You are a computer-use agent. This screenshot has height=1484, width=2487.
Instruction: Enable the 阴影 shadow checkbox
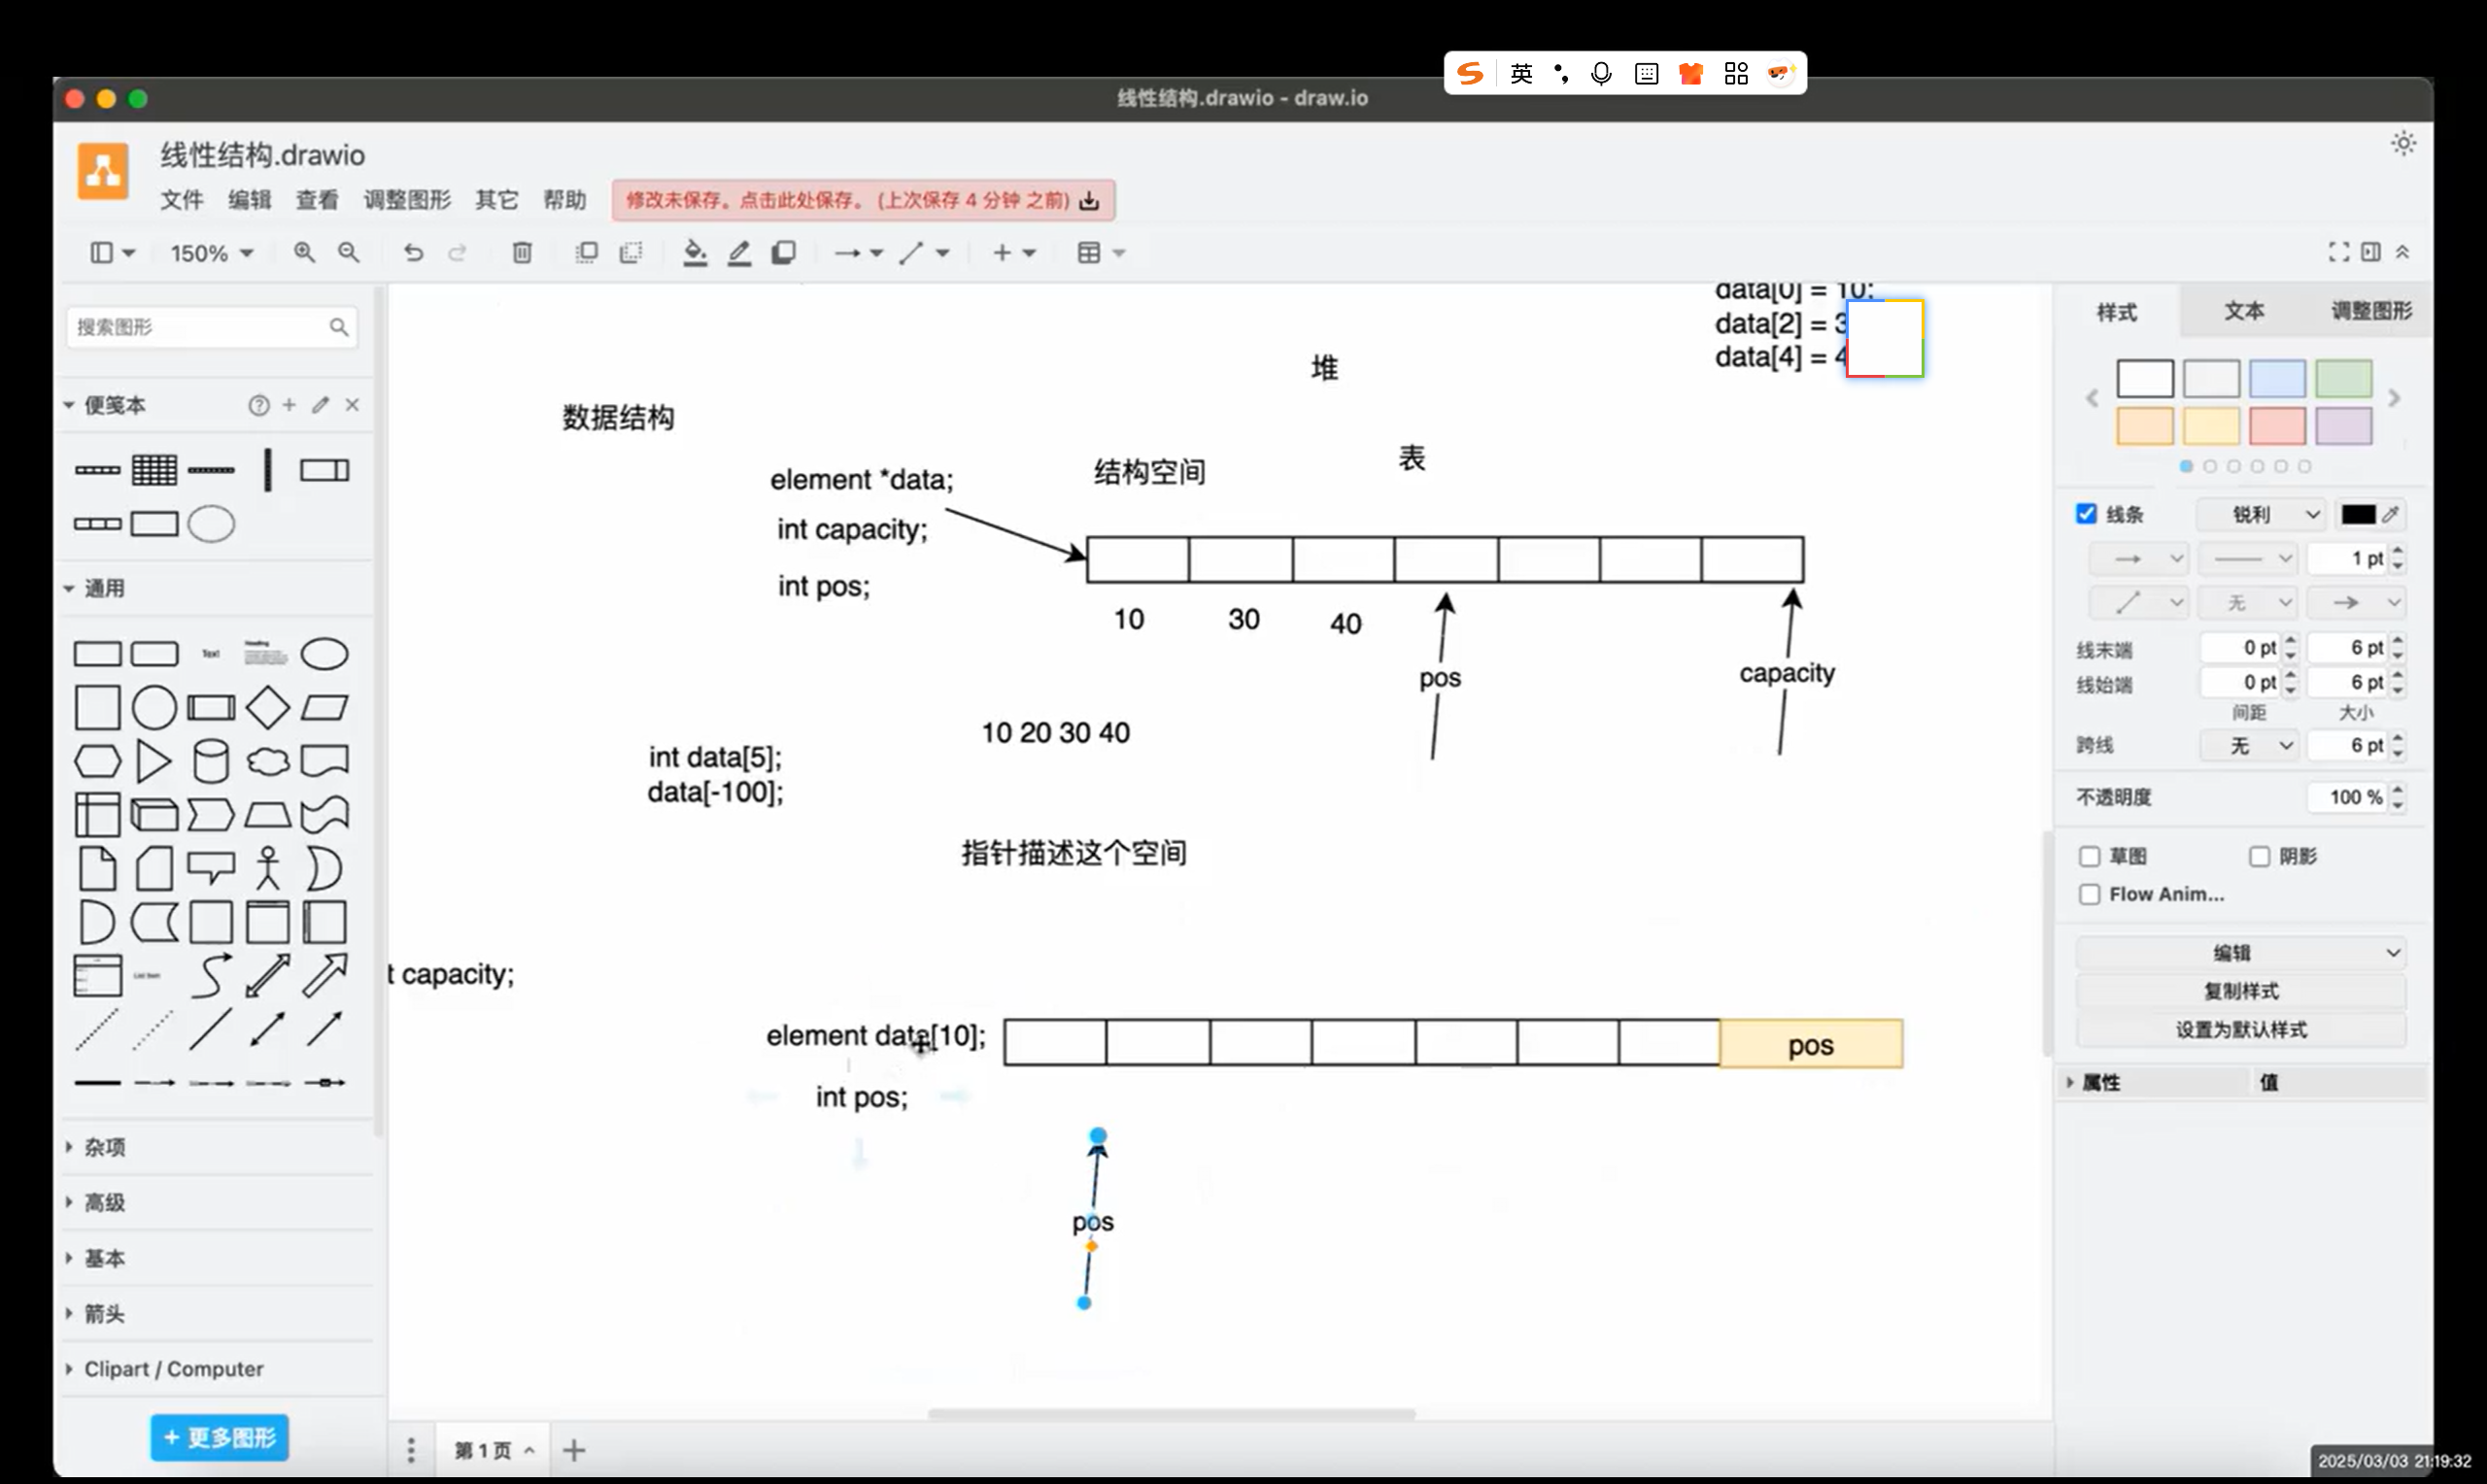pyautogui.click(x=2259, y=856)
